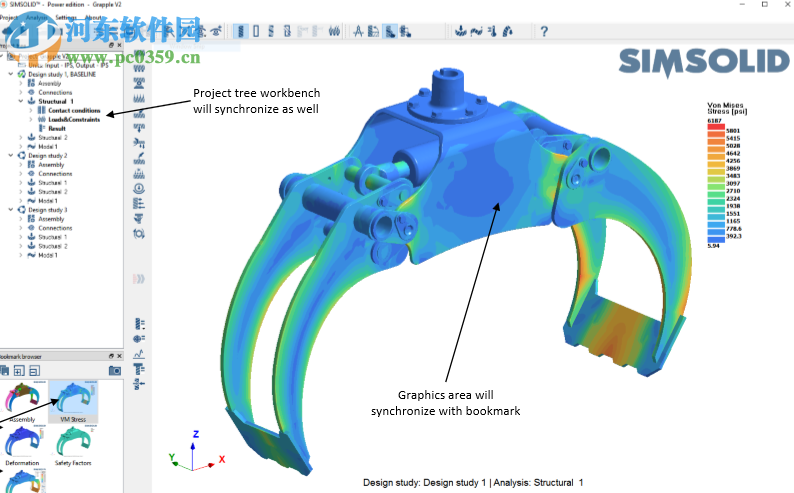The image size is (794, 493).
Task: Click the pen over springs icon in vertical toolbar
Action: pos(139,158)
